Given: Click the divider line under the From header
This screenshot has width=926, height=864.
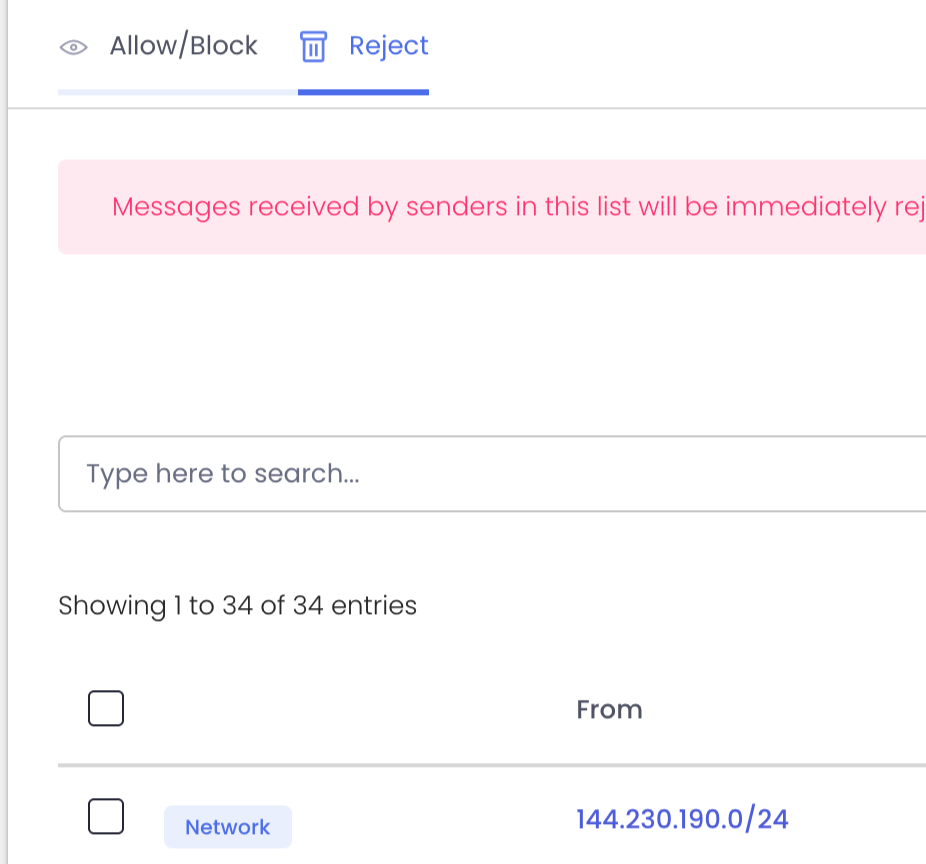Looking at the screenshot, I should click(492, 765).
